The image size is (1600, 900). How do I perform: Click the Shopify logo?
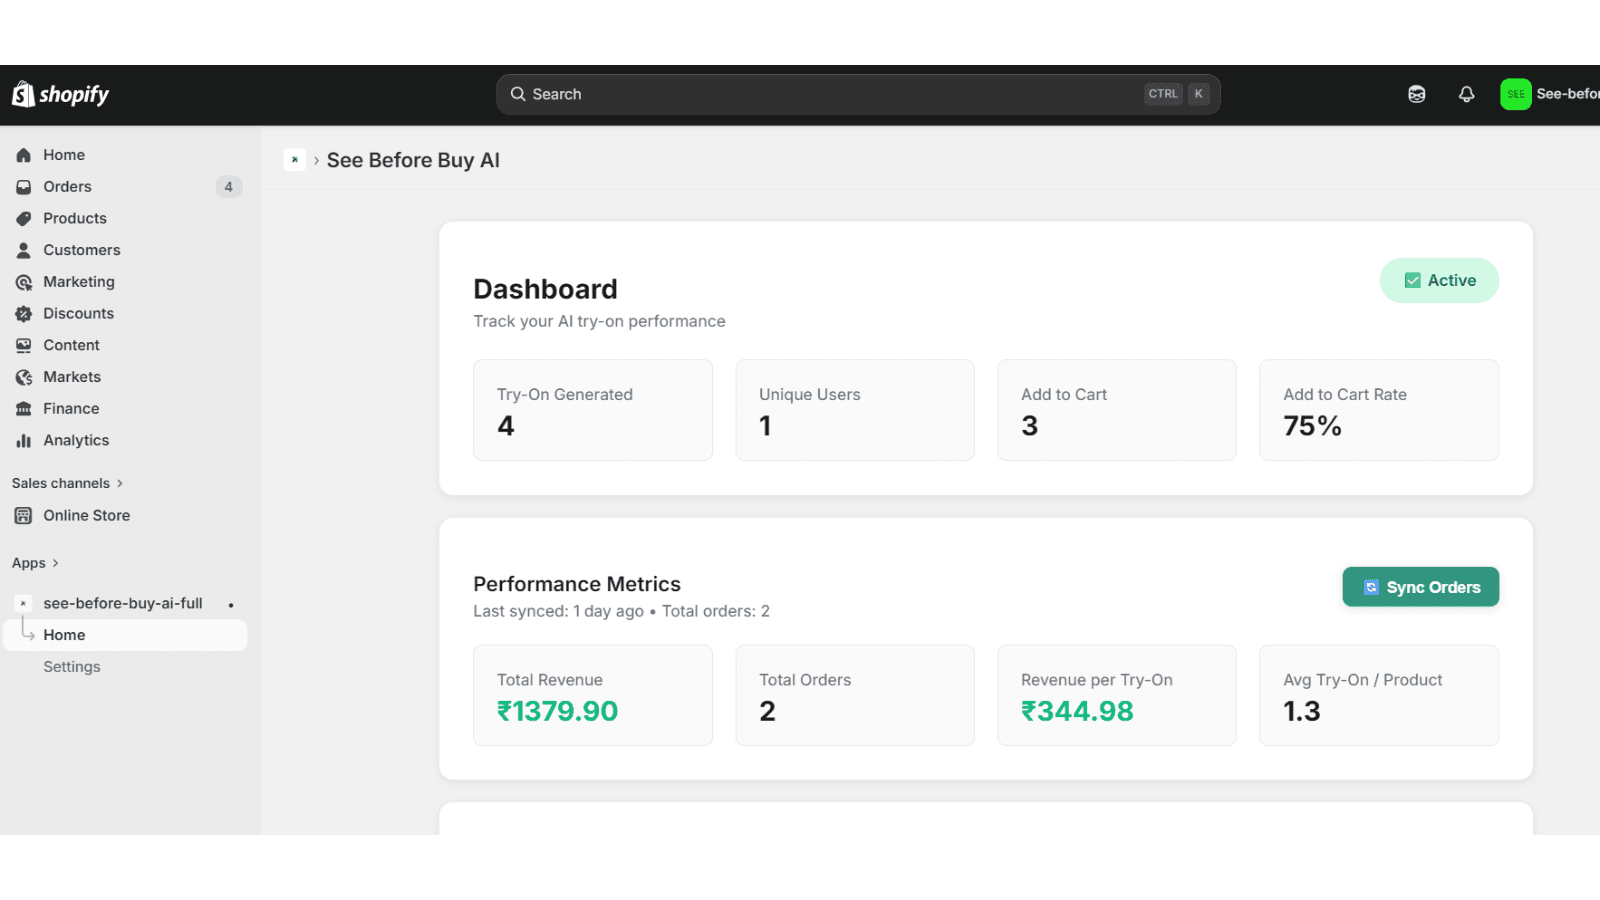[60, 94]
